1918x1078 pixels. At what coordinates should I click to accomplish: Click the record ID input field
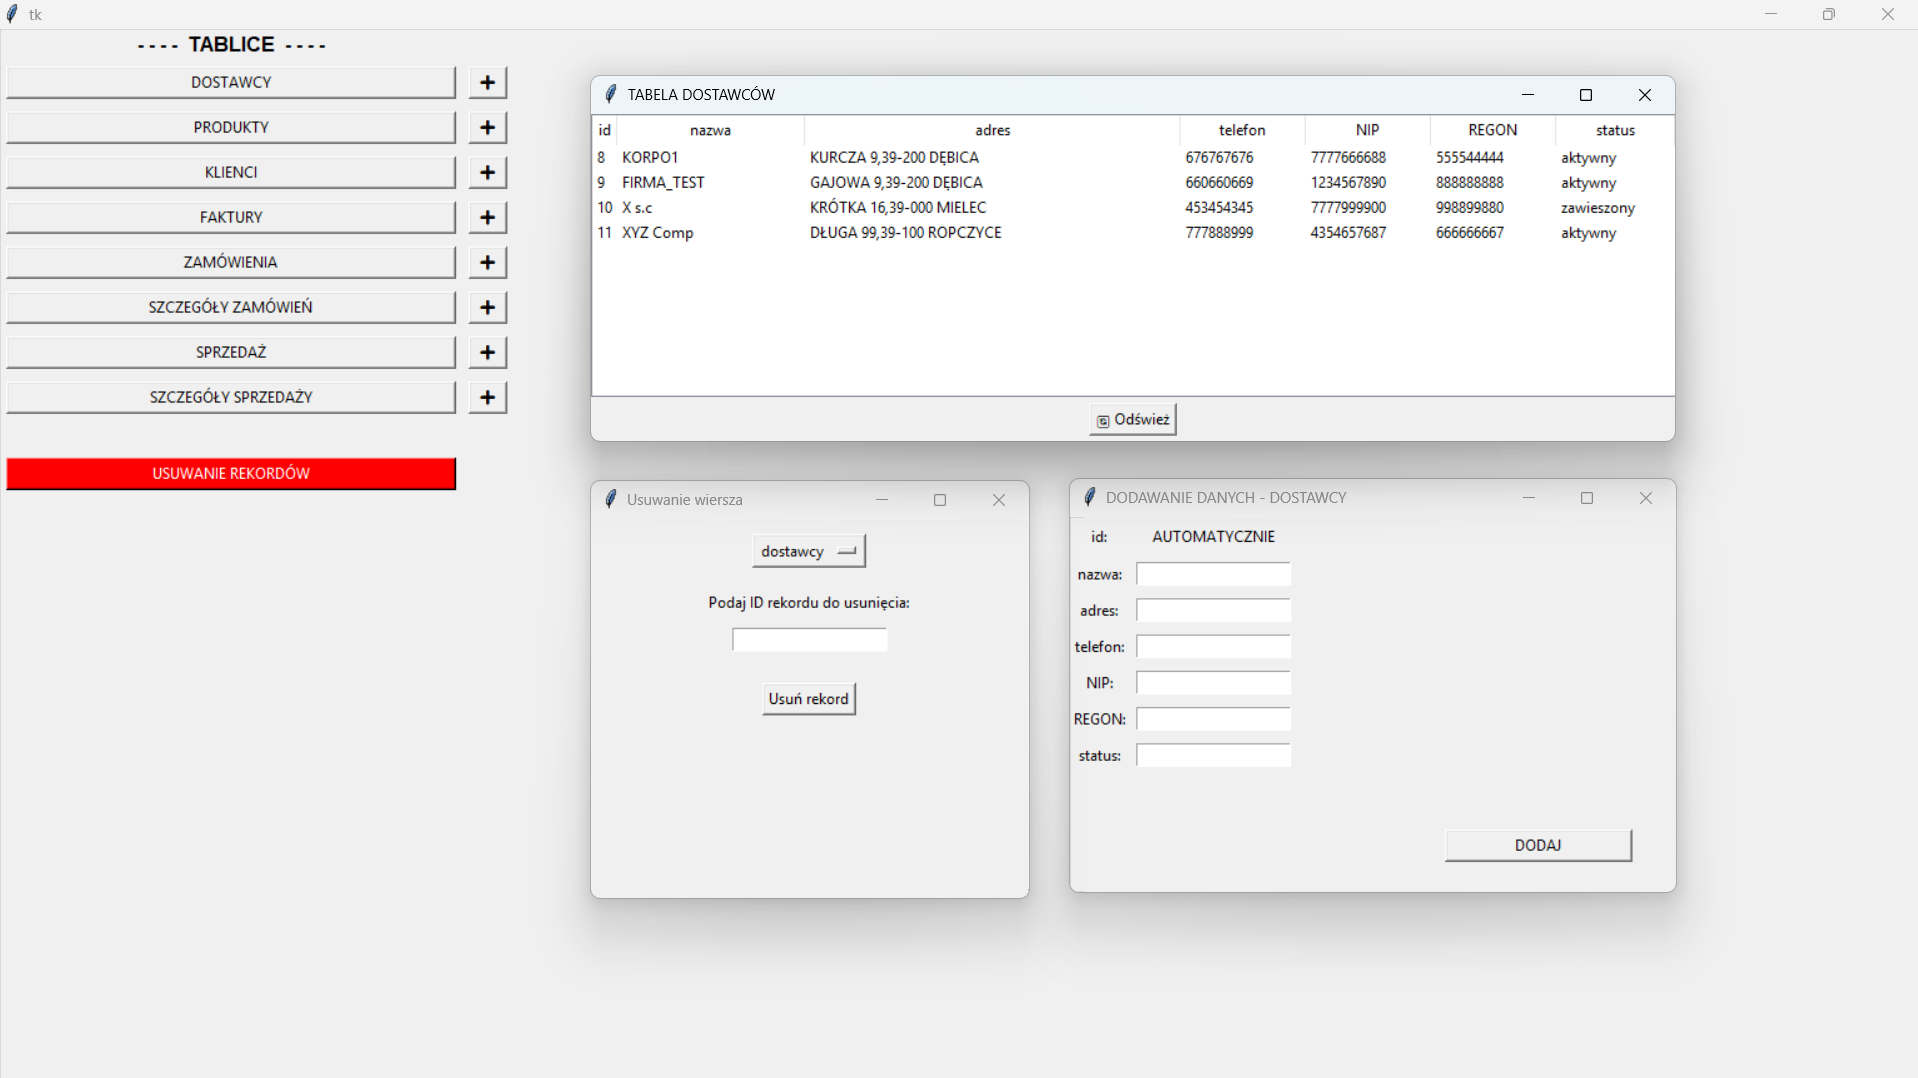point(808,639)
